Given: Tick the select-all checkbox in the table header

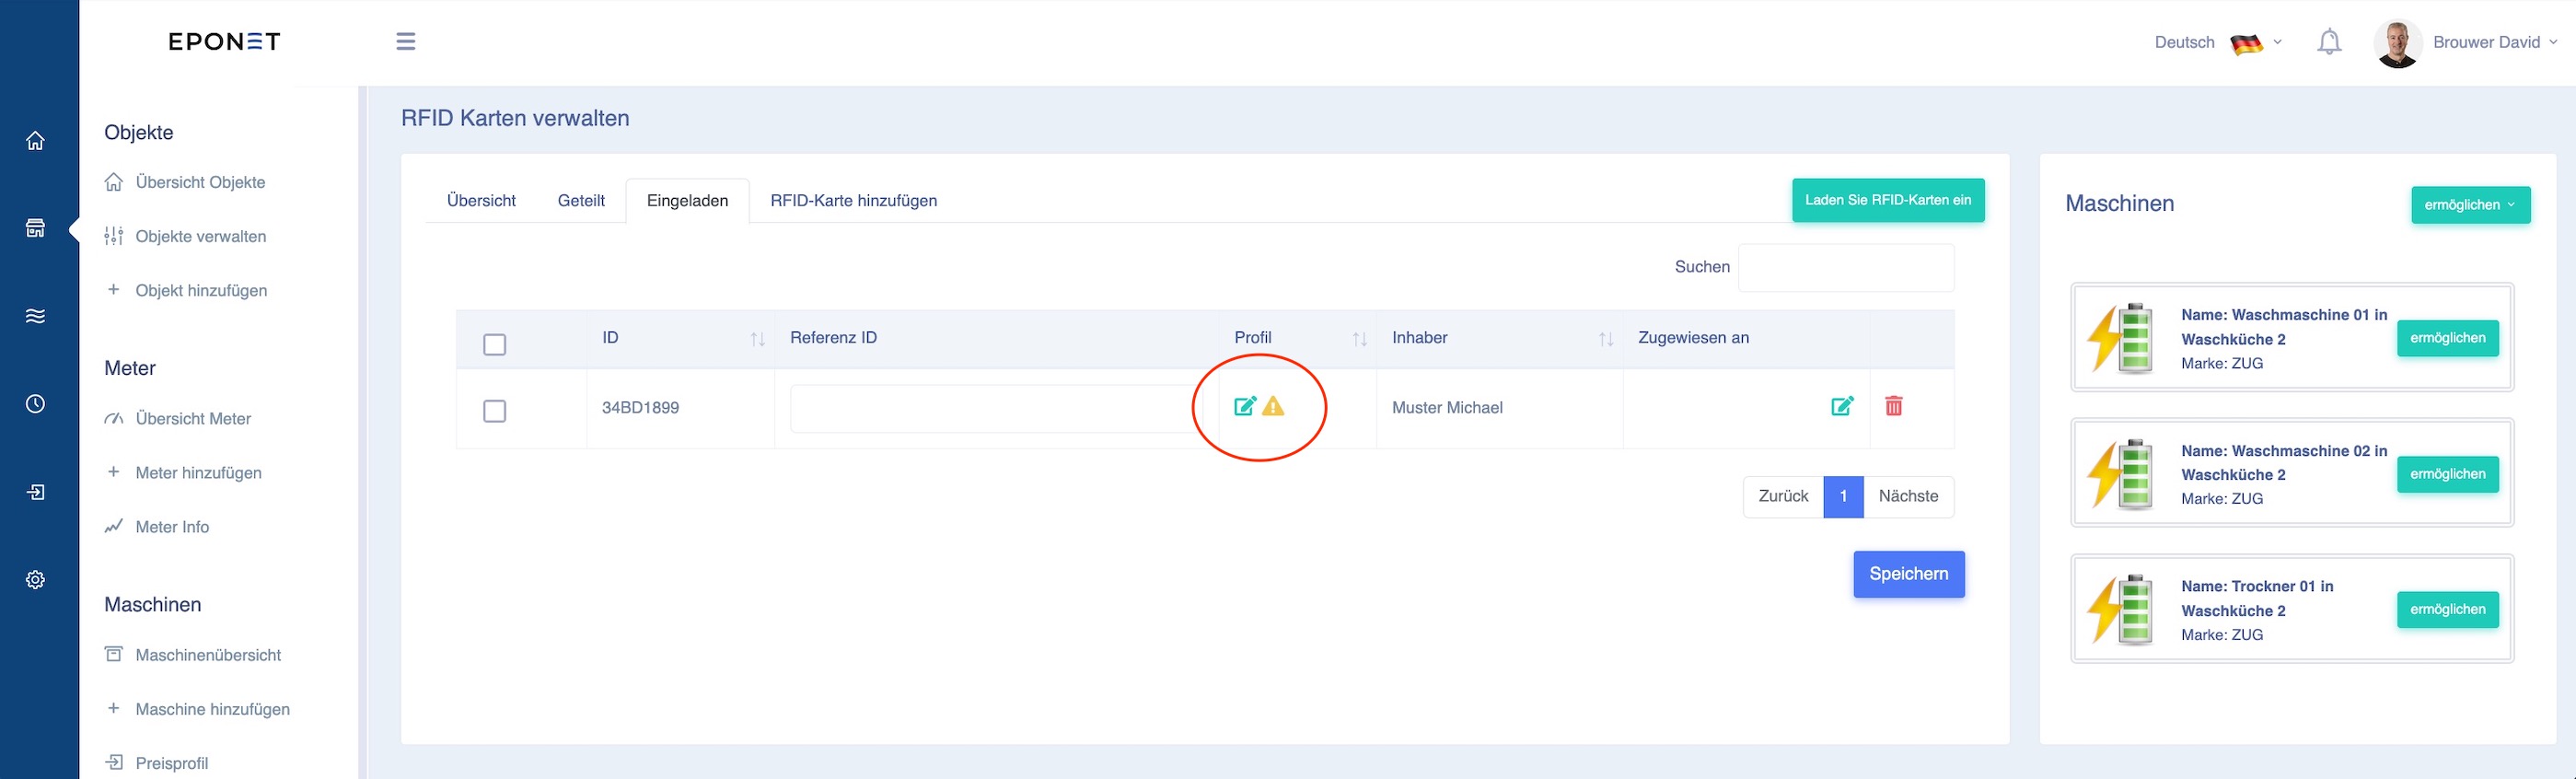Looking at the screenshot, I should coord(494,345).
